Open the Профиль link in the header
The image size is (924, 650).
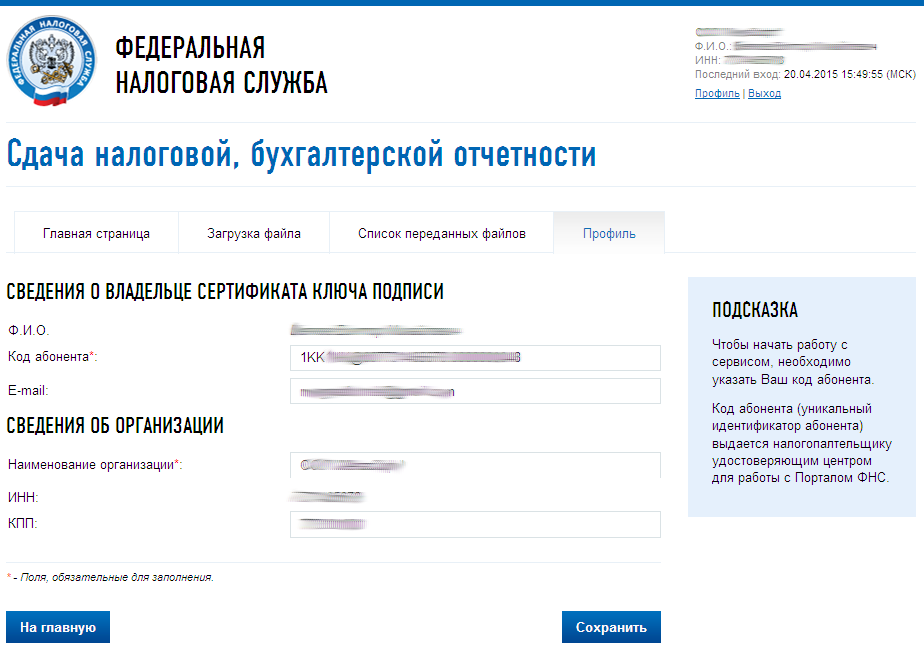(717, 93)
